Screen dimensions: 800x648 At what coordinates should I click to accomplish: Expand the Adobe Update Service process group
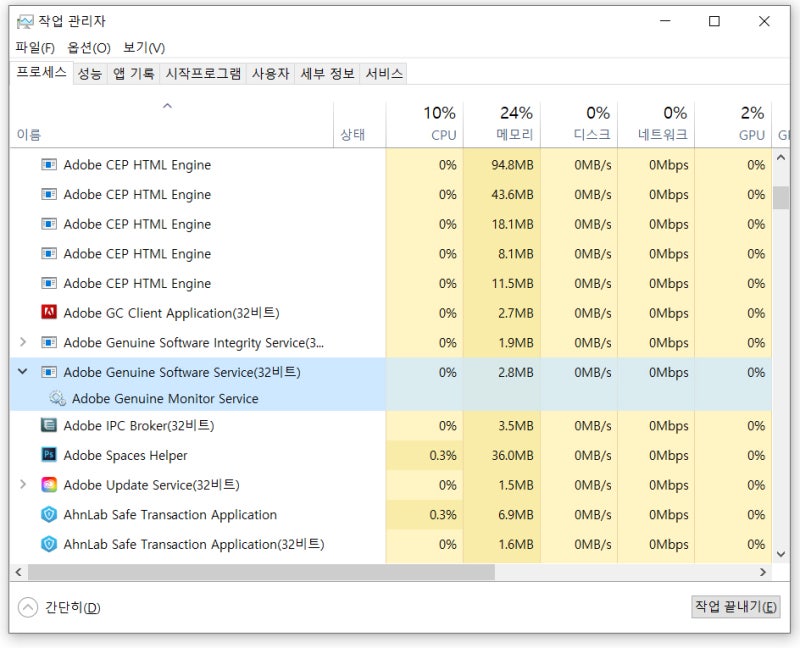tap(22, 484)
